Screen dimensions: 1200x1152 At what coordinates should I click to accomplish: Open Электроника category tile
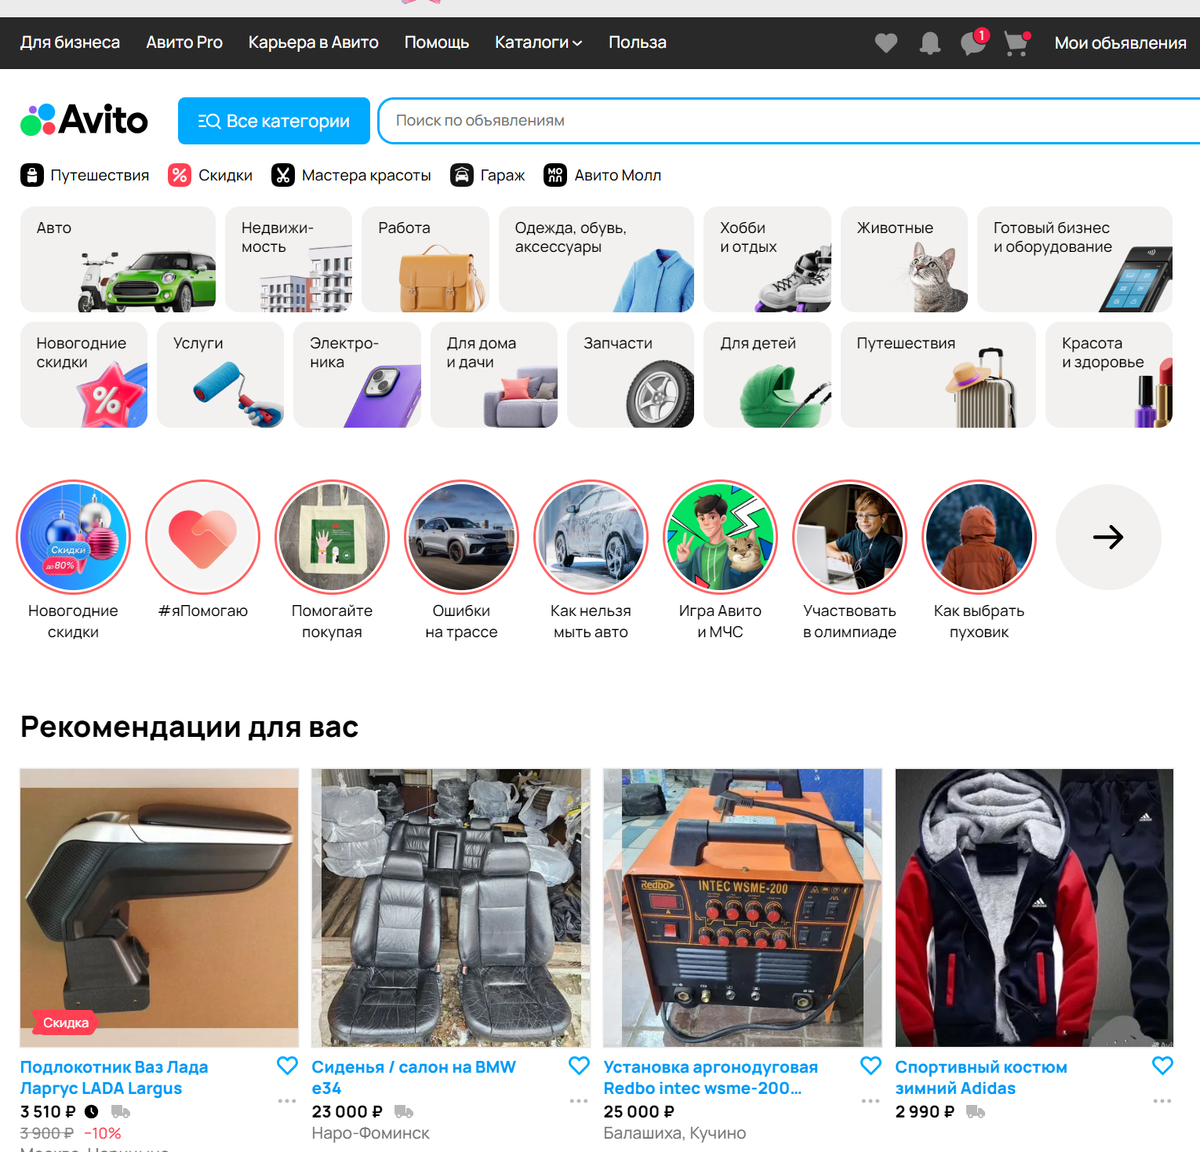[357, 375]
